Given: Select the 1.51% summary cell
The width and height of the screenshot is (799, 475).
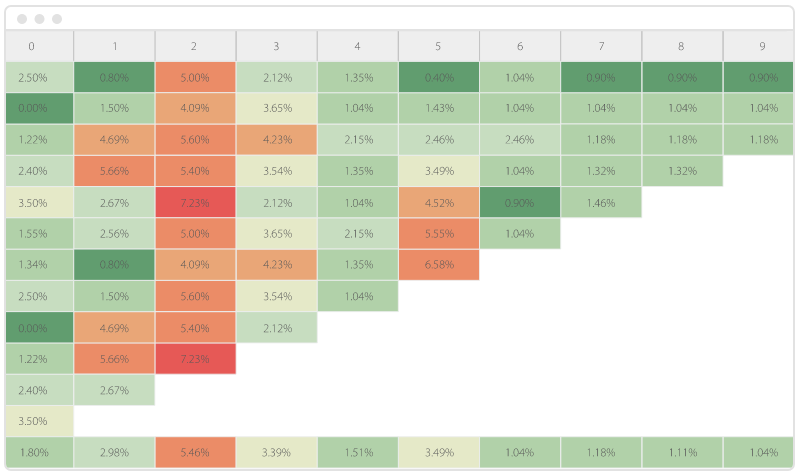Looking at the screenshot, I should 357,452.
